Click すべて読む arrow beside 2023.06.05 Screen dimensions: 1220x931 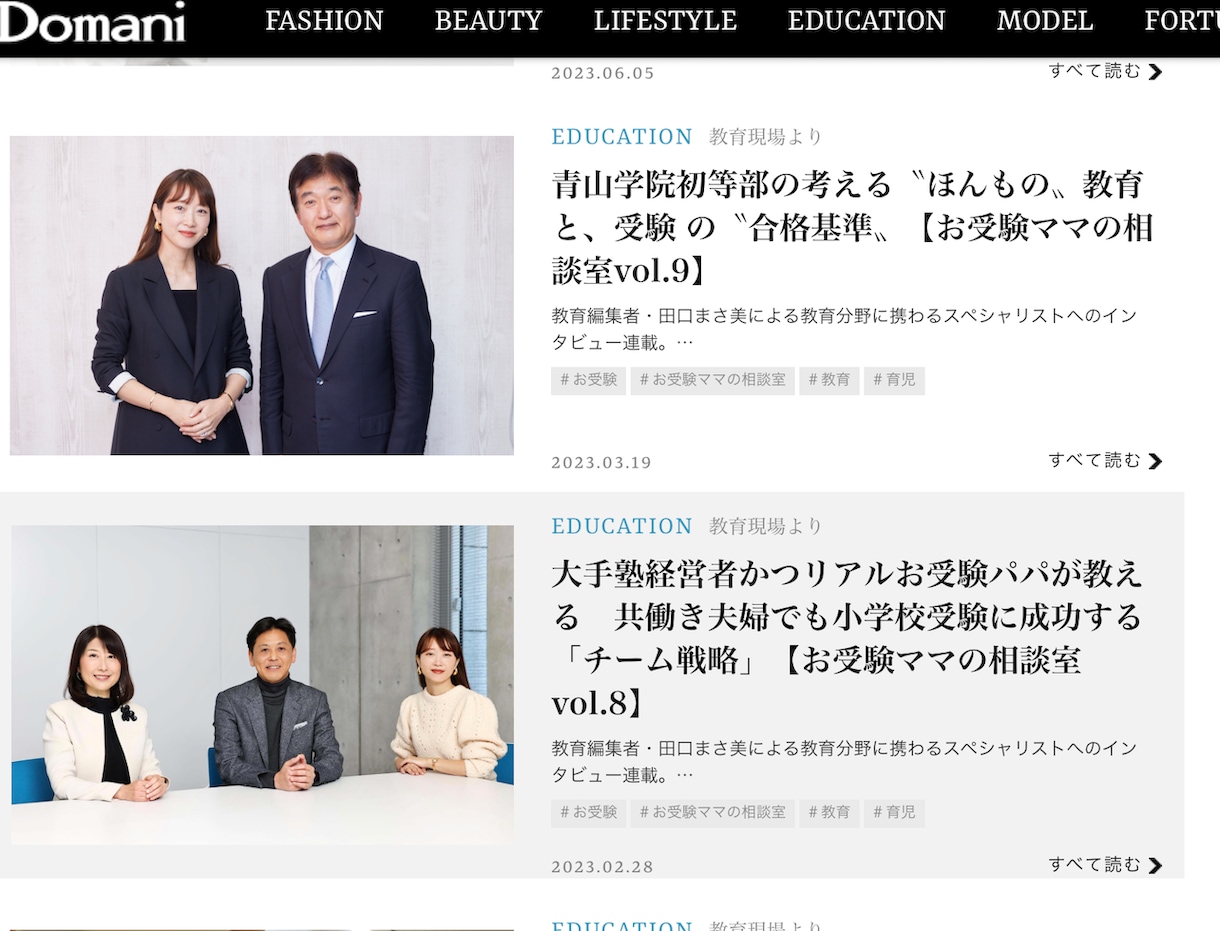point(1156,72)
